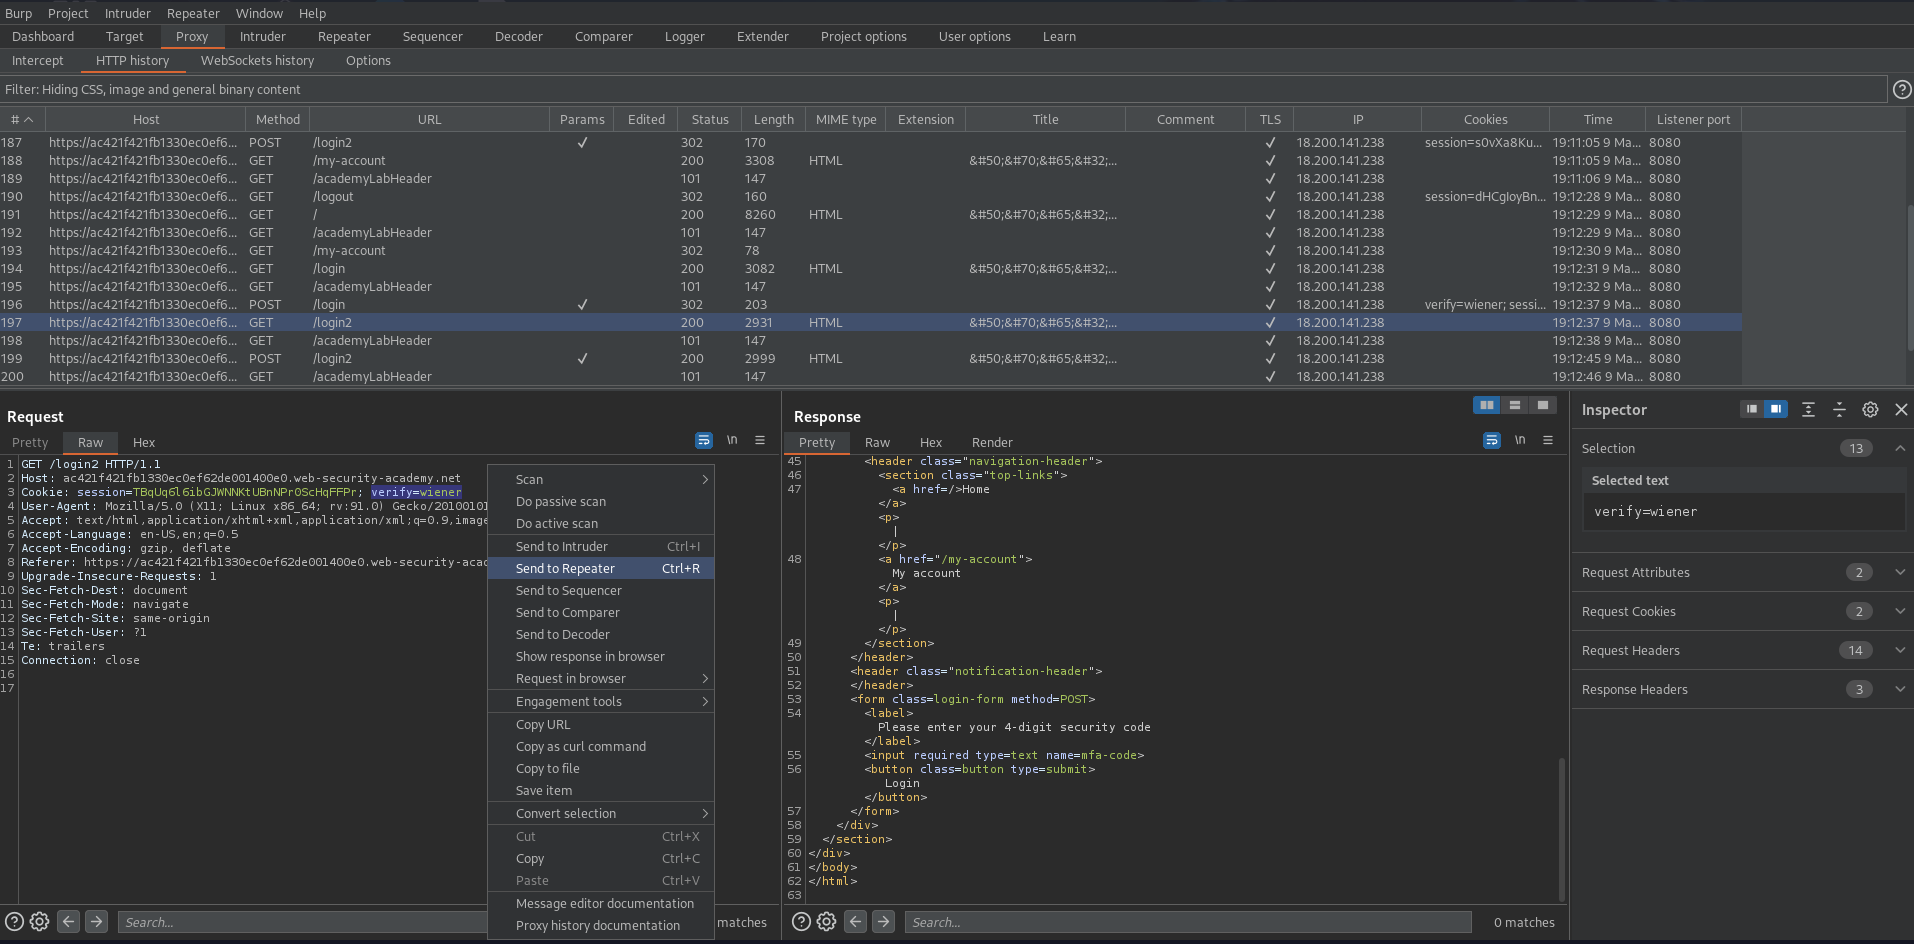
Task: Collapse all Inspector sections icon
Action: (x=1839, y=409)
